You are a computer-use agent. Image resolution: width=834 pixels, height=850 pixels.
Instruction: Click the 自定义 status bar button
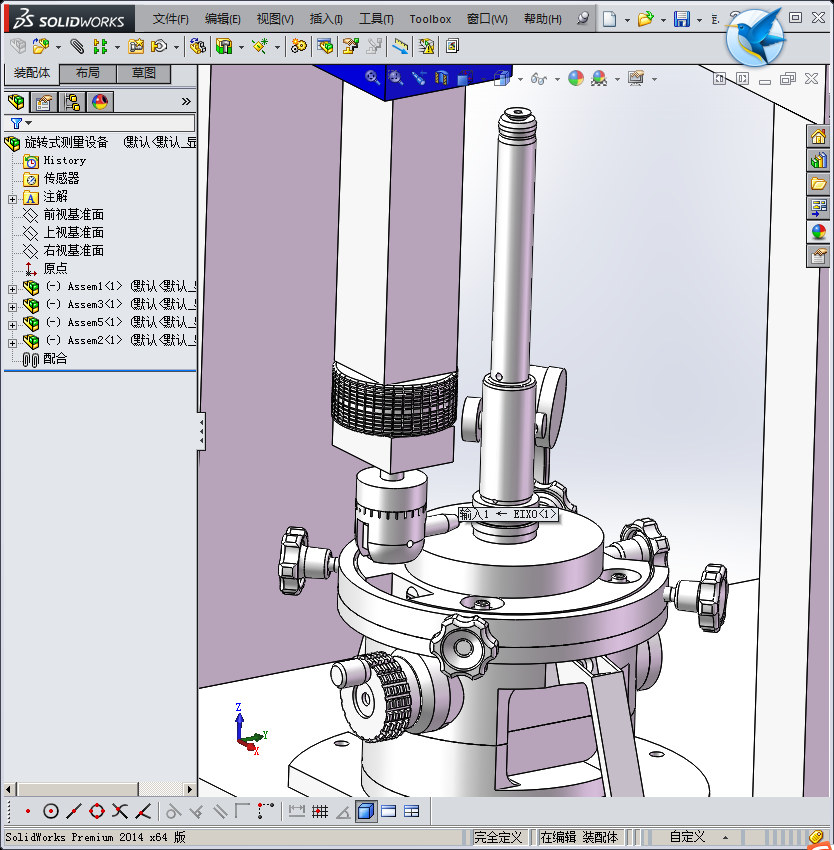[x=687, y=836]
